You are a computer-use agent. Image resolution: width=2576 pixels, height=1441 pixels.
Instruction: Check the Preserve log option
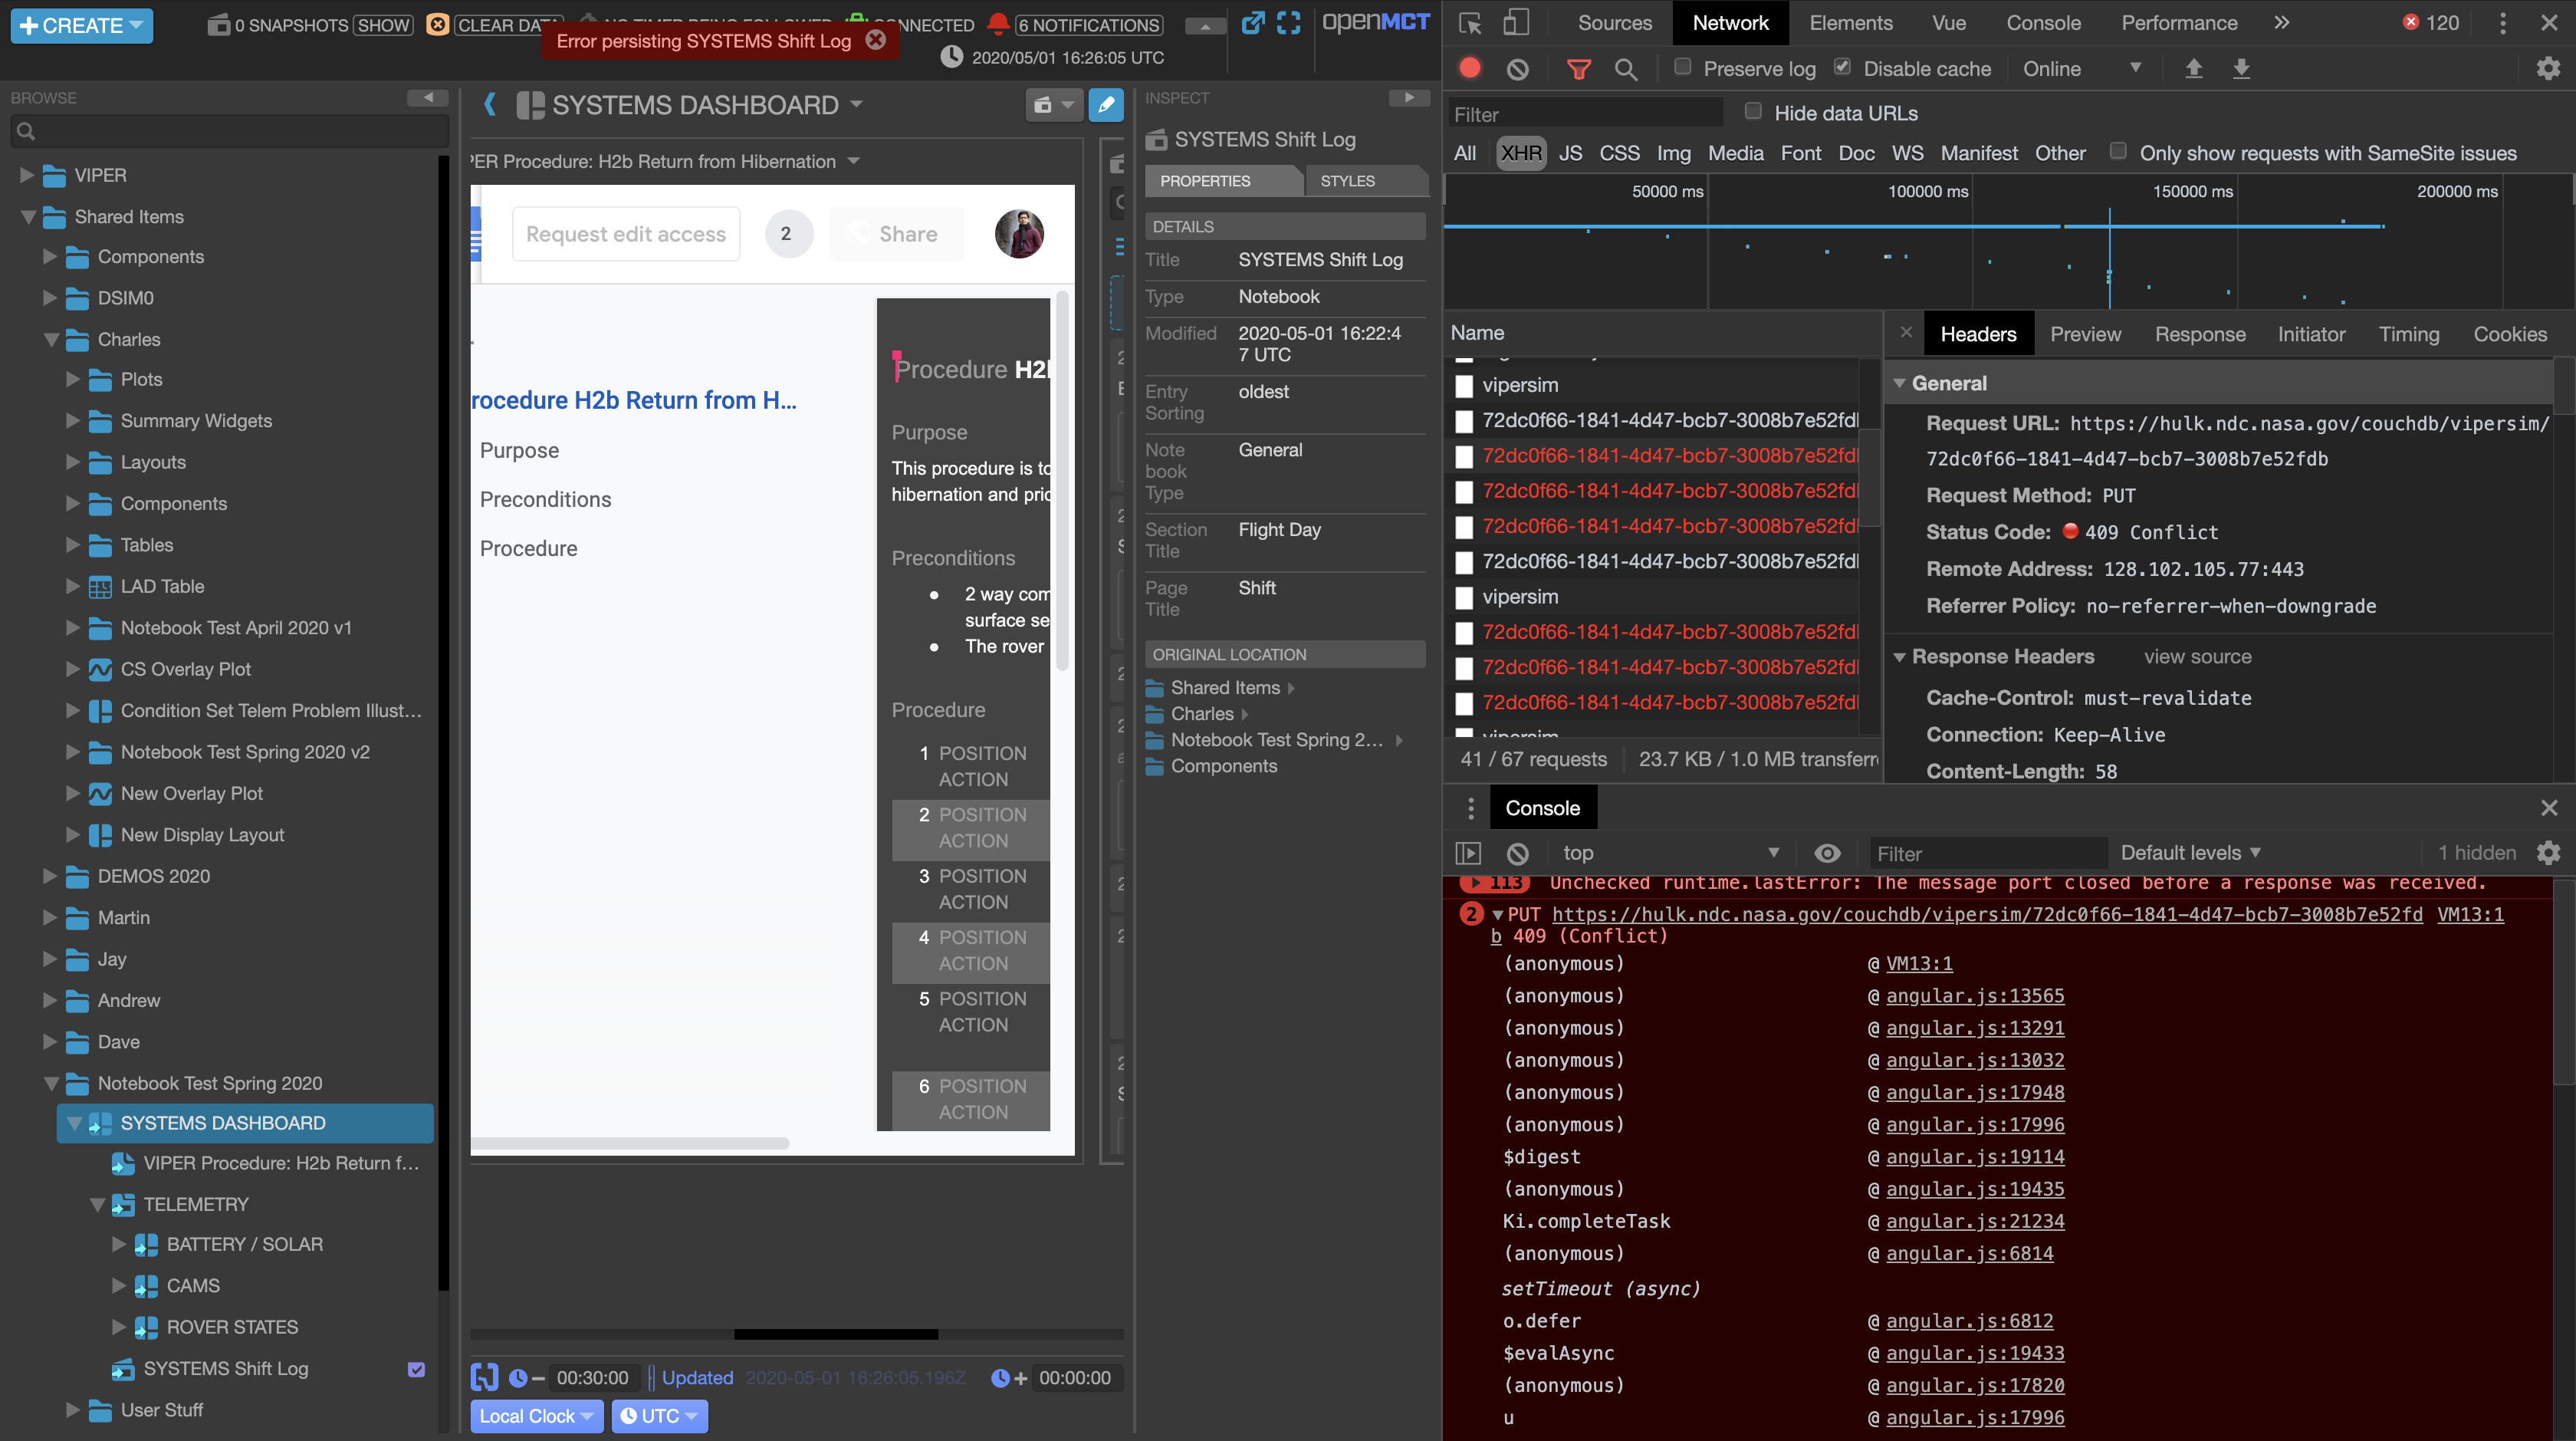point(1683,66)
